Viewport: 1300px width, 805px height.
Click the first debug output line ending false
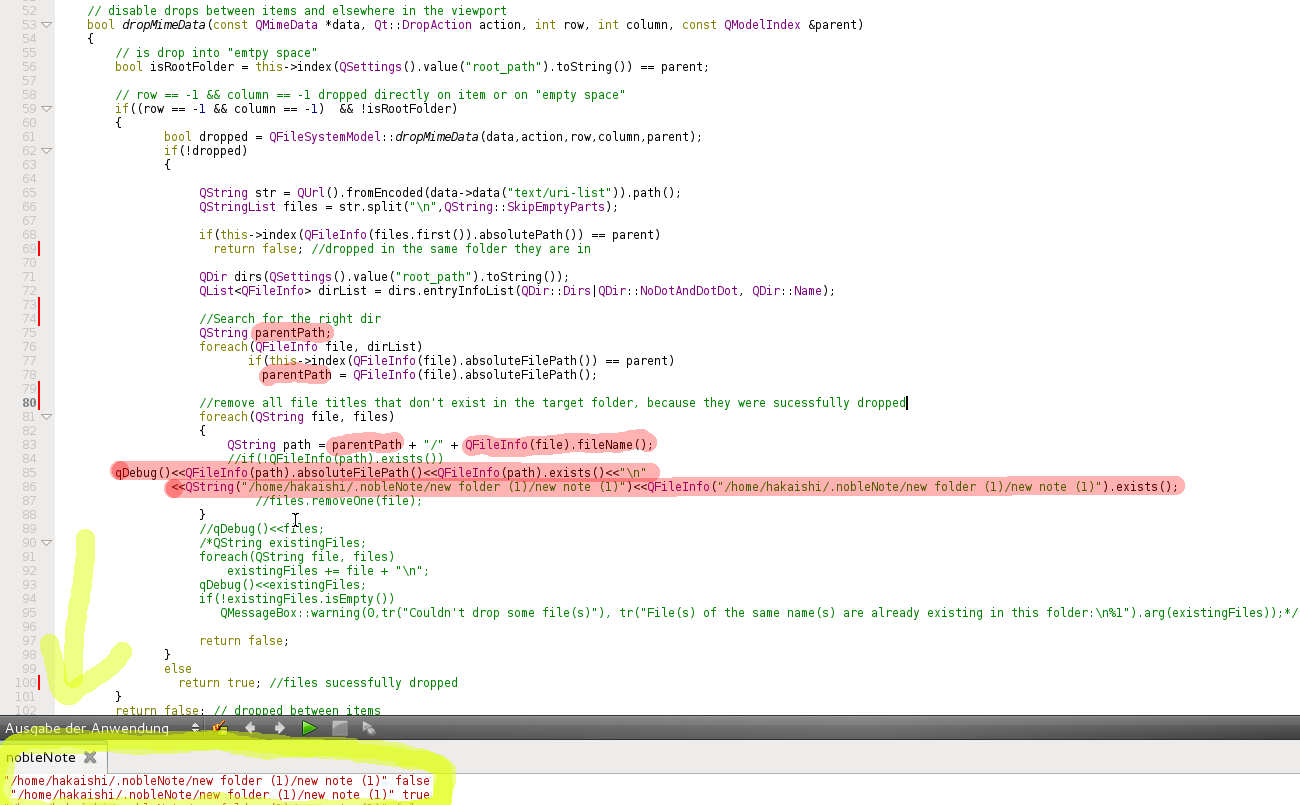217,781
